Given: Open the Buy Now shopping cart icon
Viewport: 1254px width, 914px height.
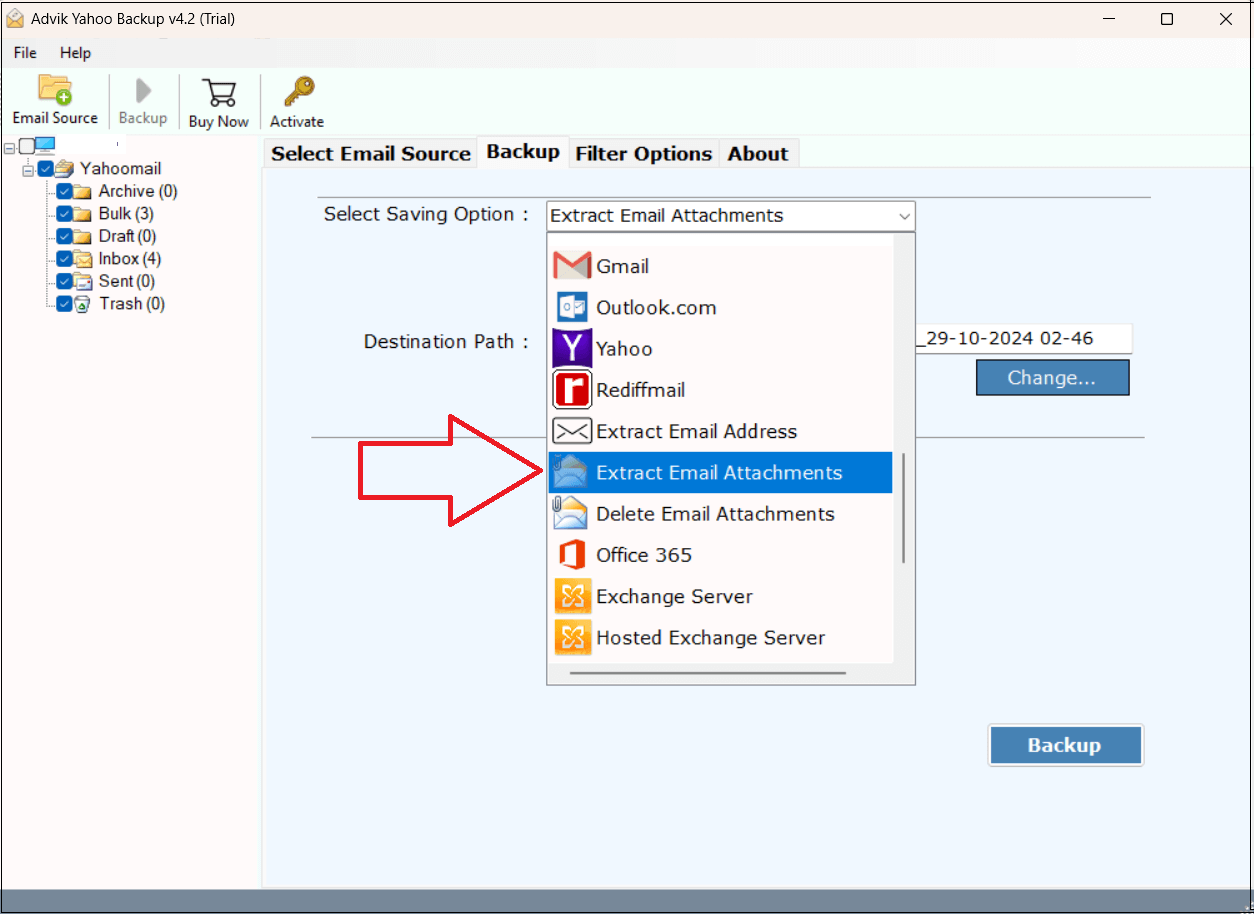Looking at the screenshot, I should pyautogui.click(x=218, y=93).
